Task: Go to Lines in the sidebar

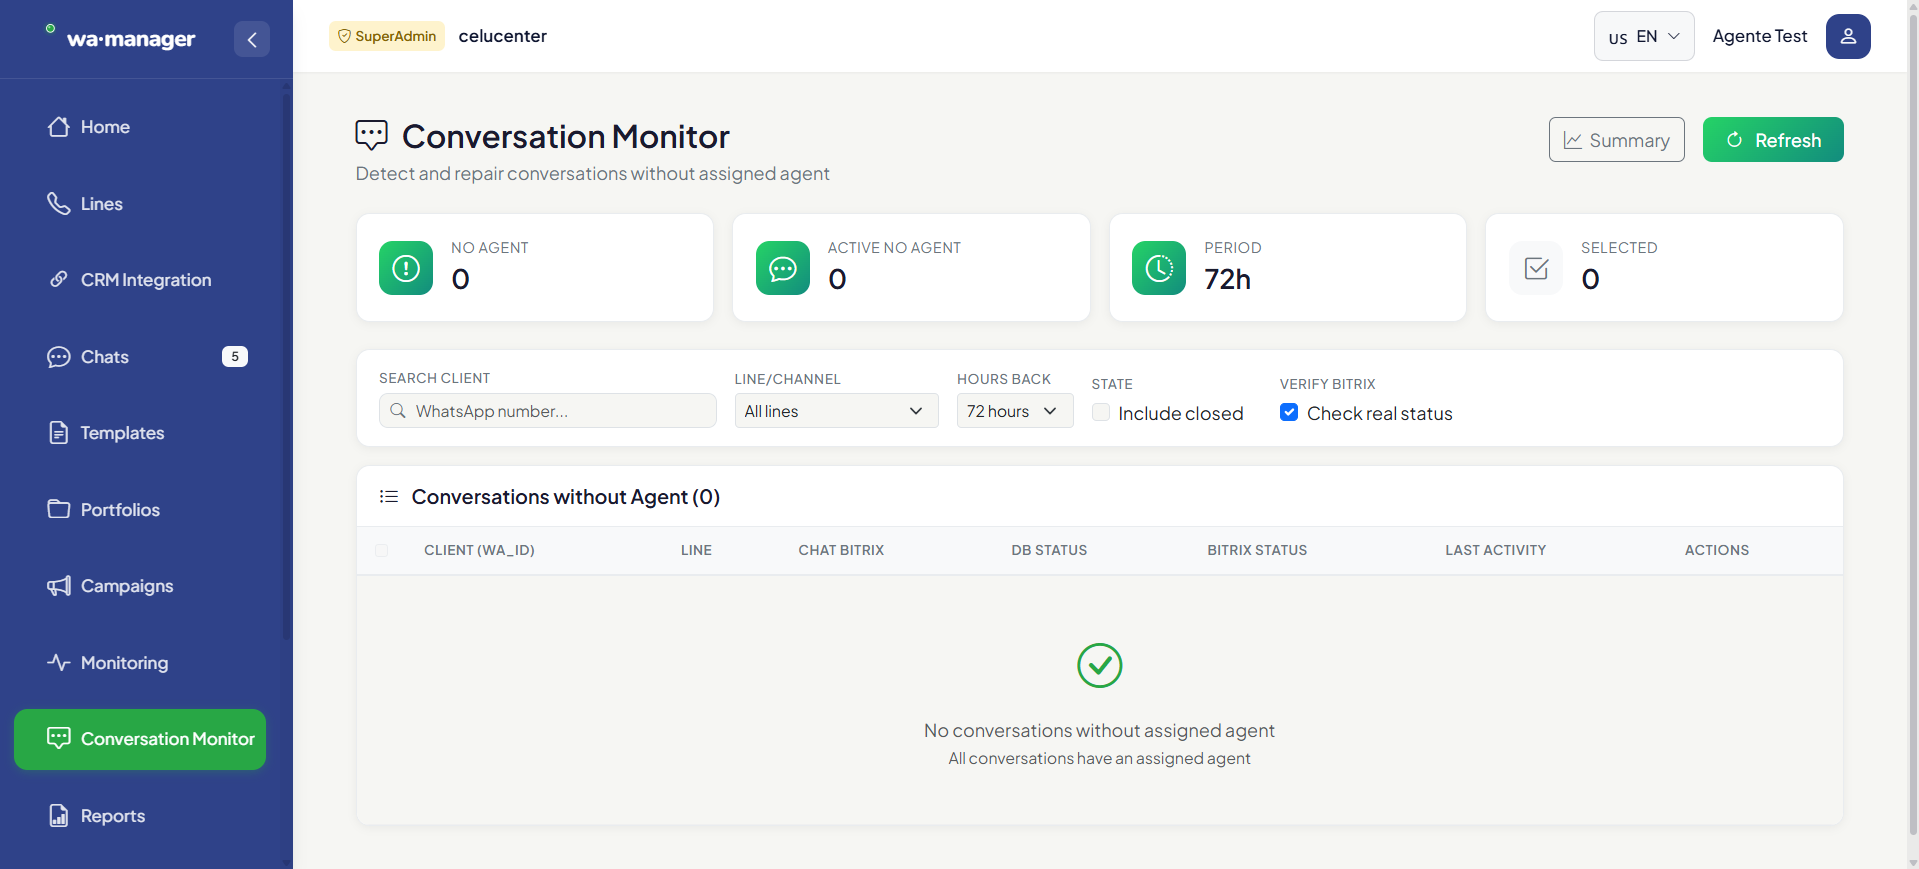Action: coord(140,204)
